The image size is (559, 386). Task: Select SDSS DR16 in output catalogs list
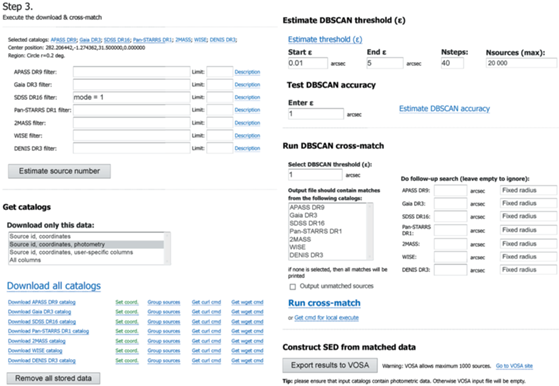tap(327, 223)
